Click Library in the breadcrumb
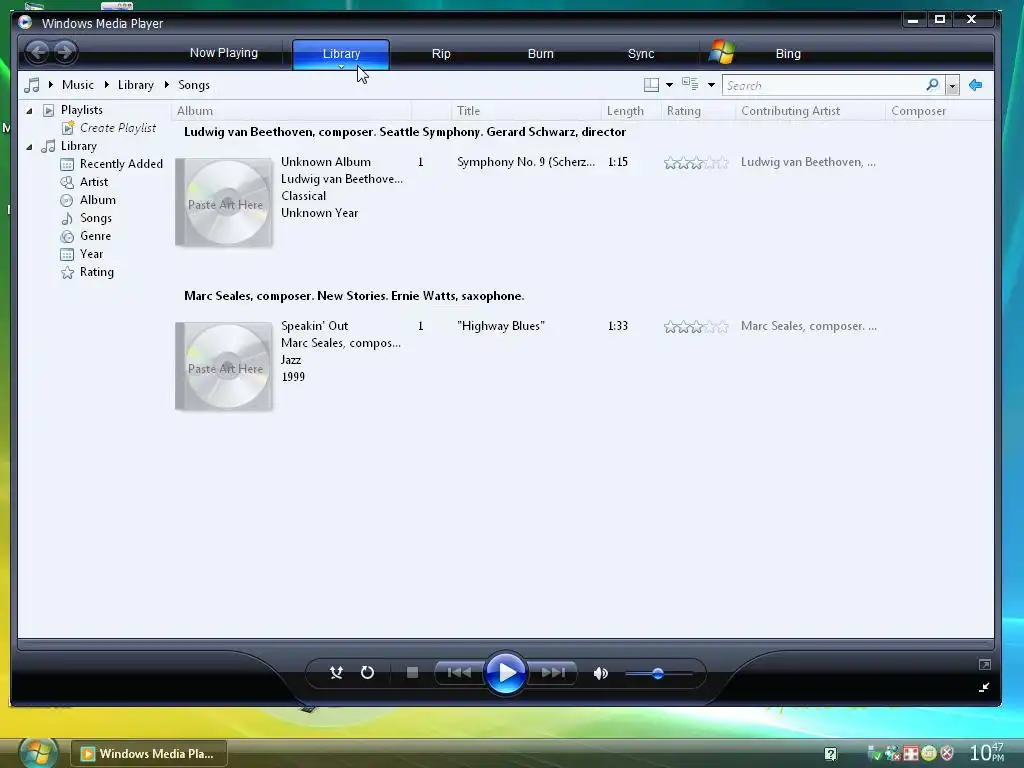1024x768 pixels. pos(136,84)
